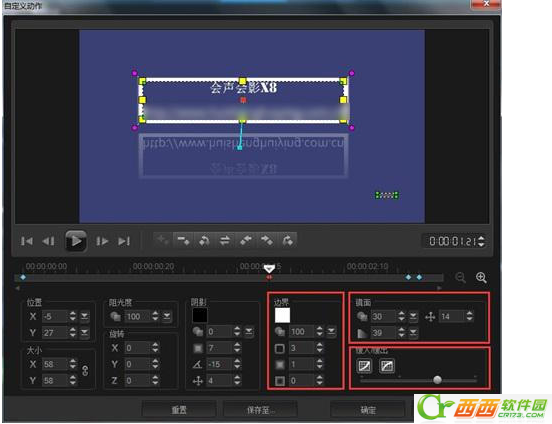Toggle the ease in button
Viewport: 552px width, 424px height.
click(x=364, y=366)
